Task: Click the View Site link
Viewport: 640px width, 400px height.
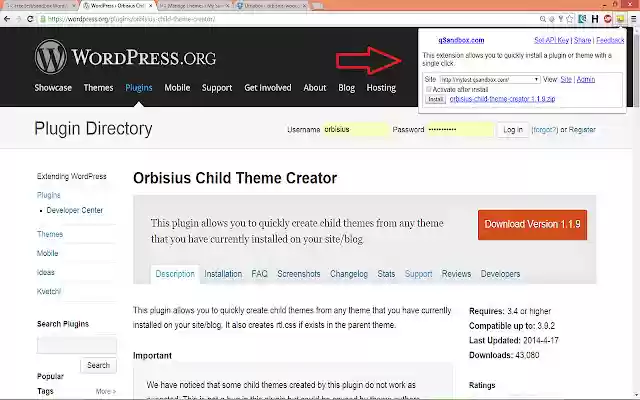Action: [566, 79]
